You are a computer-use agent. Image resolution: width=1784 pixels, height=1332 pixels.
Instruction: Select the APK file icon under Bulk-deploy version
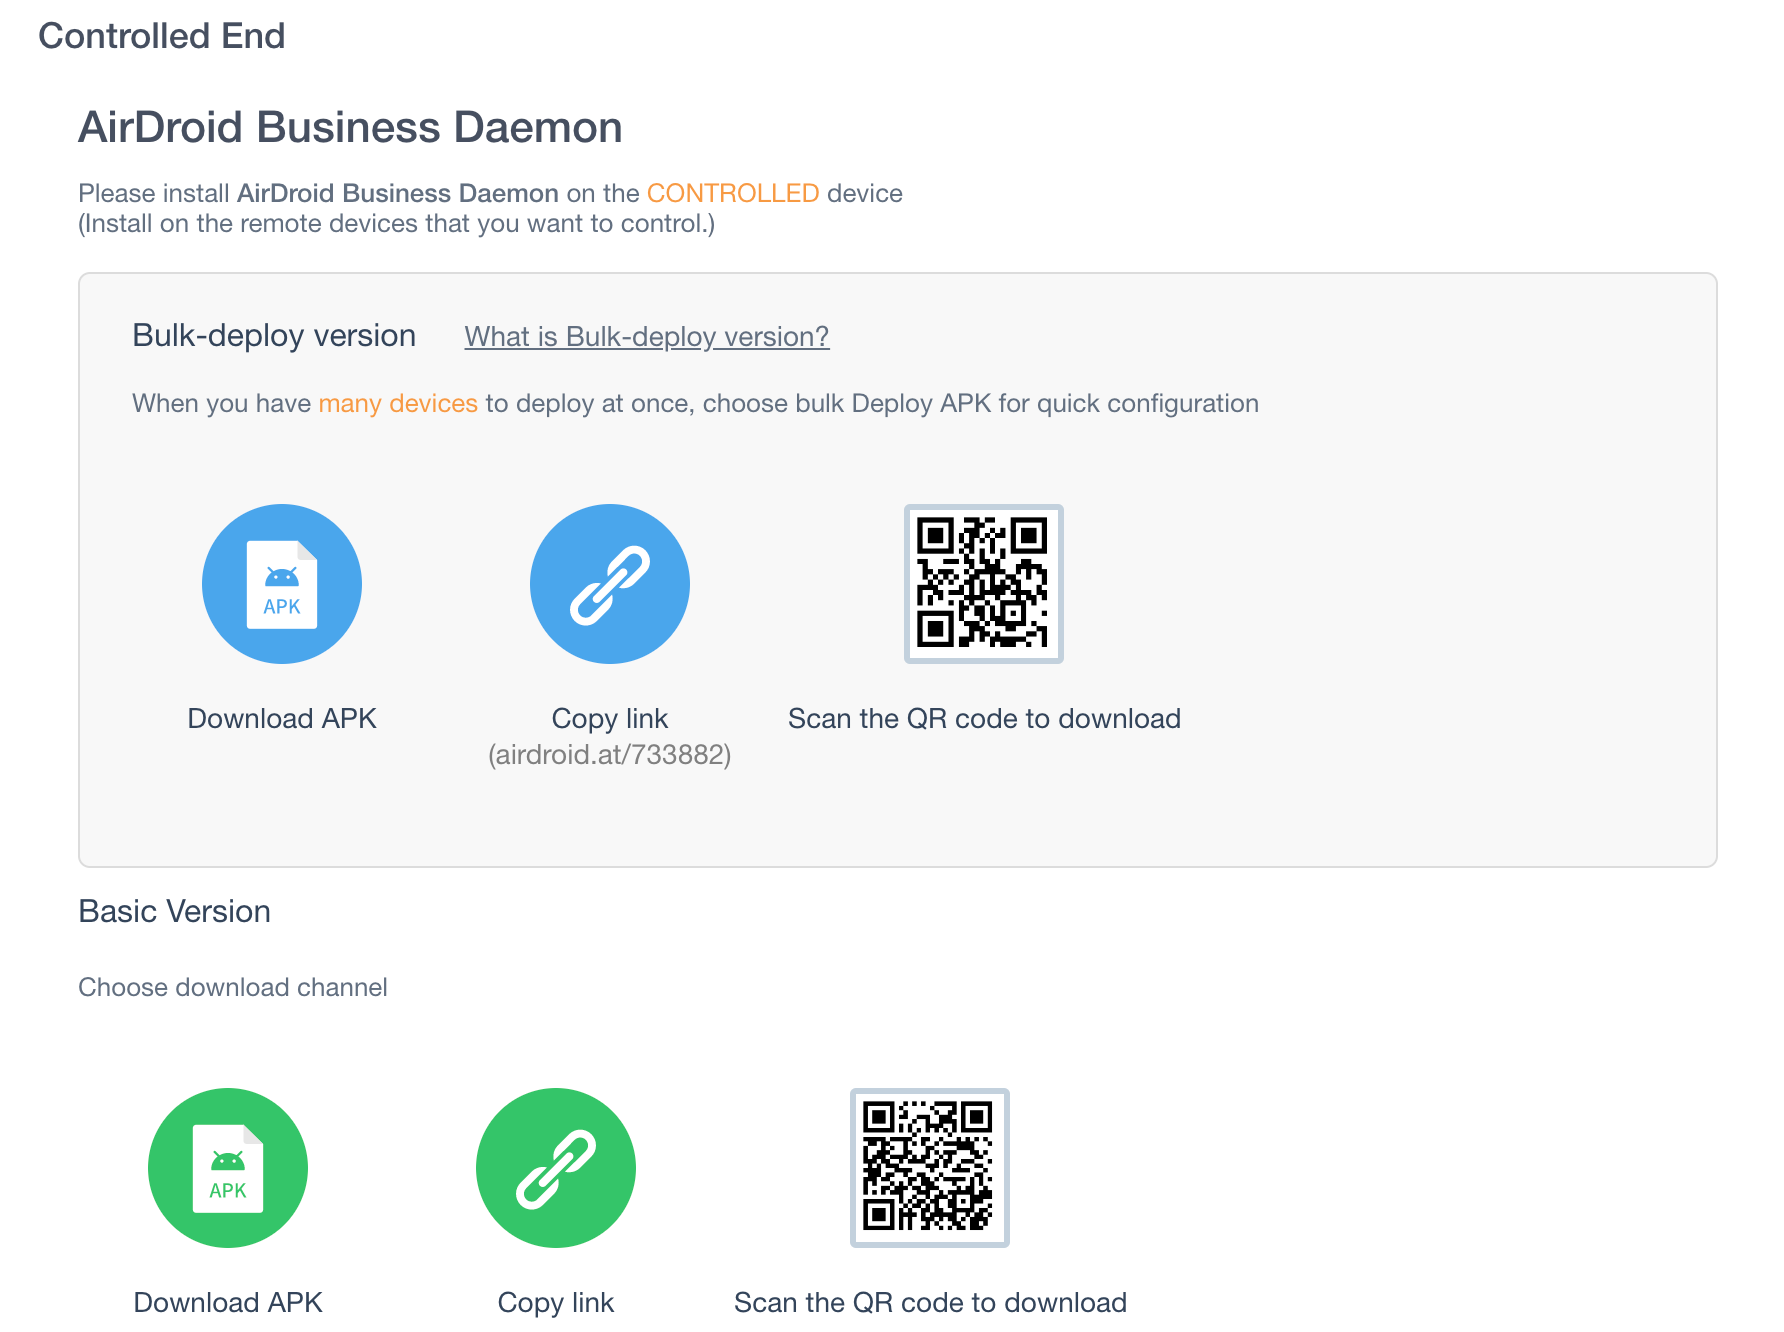281,584
